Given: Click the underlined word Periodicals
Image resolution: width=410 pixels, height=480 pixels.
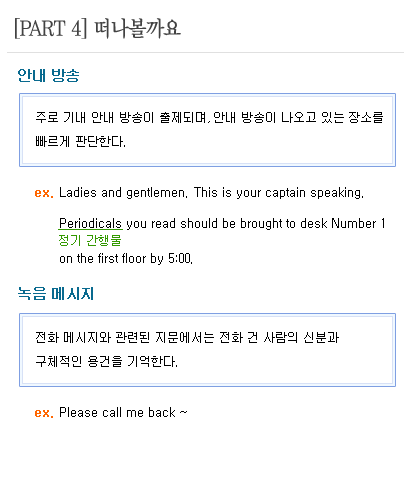Looking at the screenshot, I should pyautogui.click(x=90, y=223).
